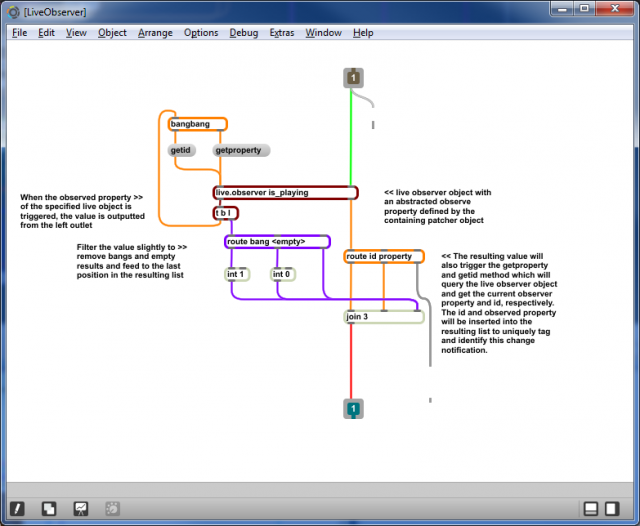Viewport: 640px width, 526px height.
Task: Open the Object menu
Action: [112, 33]
